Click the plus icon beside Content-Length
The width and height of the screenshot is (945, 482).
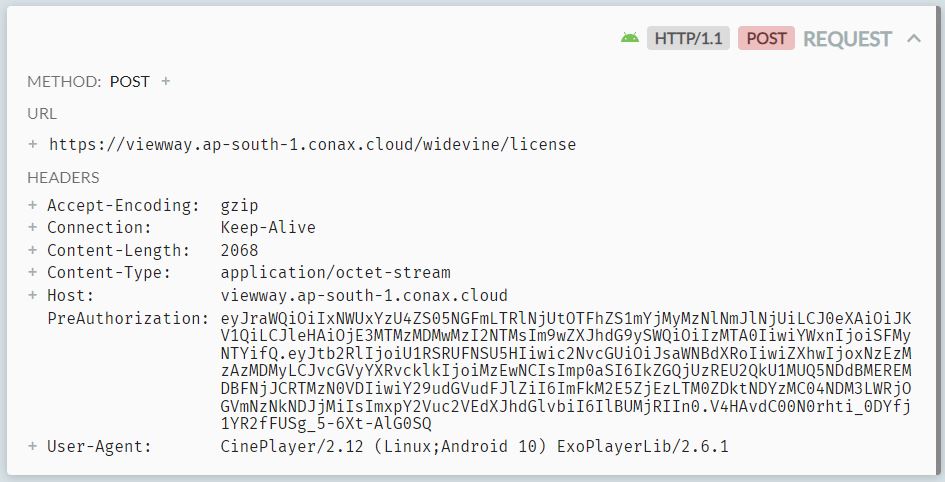(33, 250)
